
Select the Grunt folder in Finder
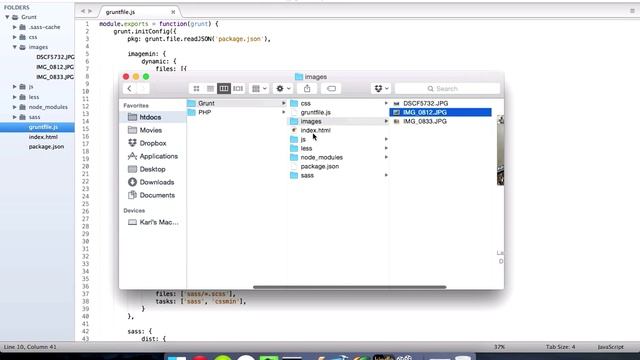click(237, 103)
